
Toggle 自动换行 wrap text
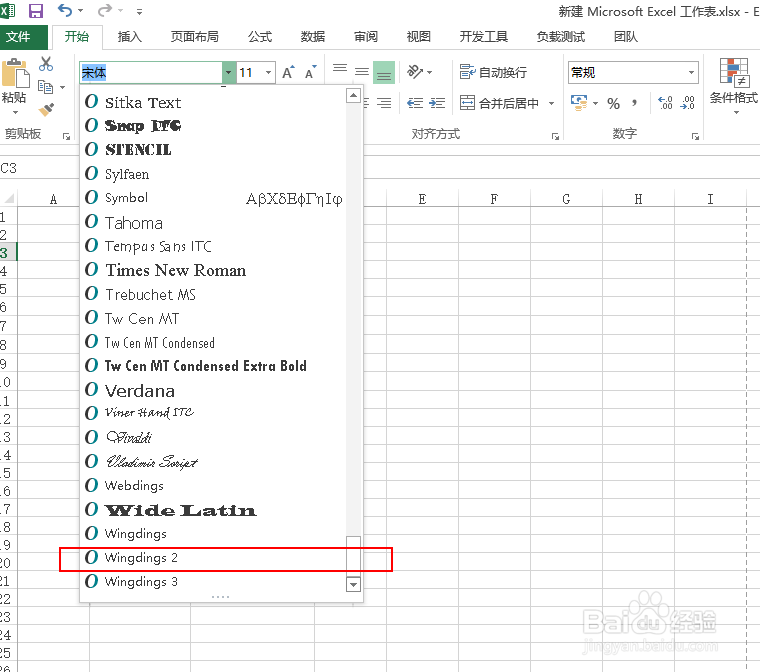493,72
